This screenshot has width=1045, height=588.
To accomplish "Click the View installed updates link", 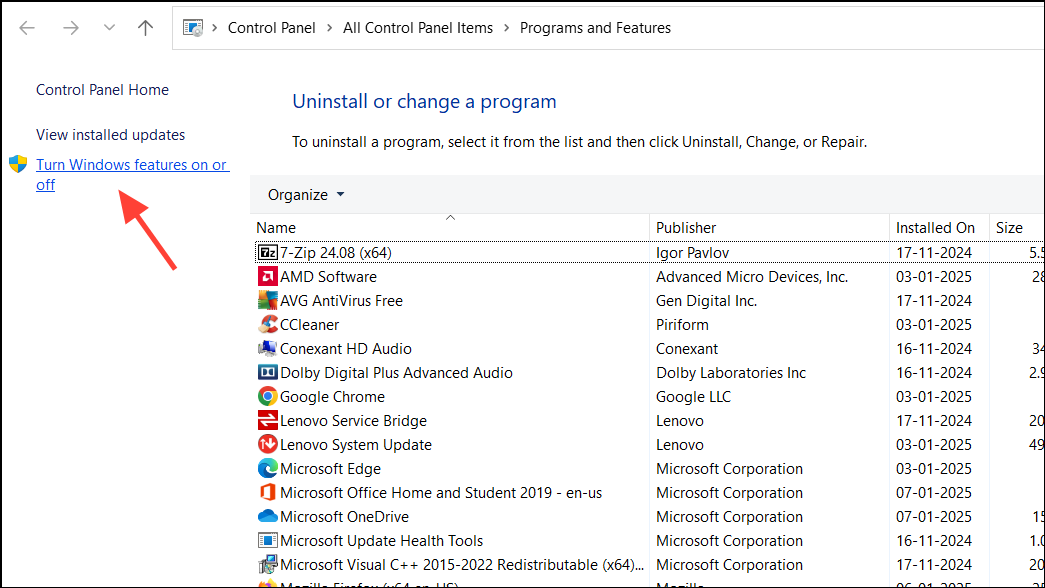I will coord(110,134).
